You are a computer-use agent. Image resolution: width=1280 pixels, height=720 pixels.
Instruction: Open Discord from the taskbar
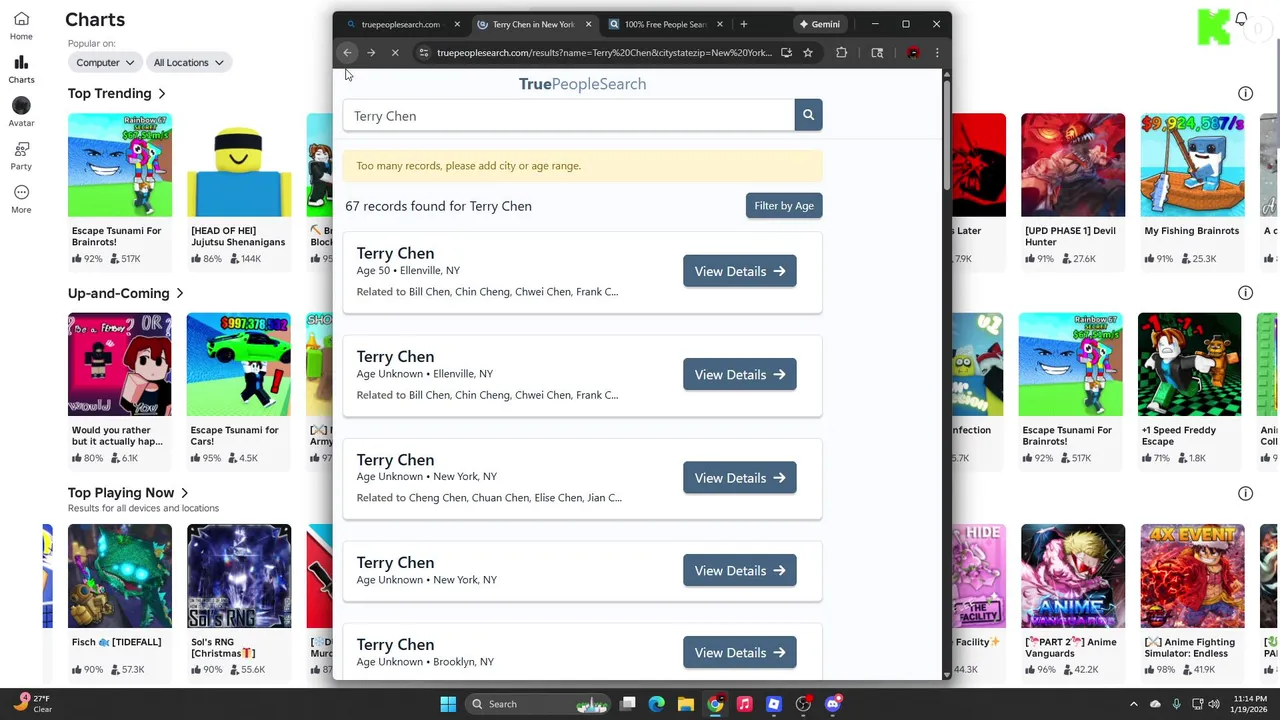[833, 704]
